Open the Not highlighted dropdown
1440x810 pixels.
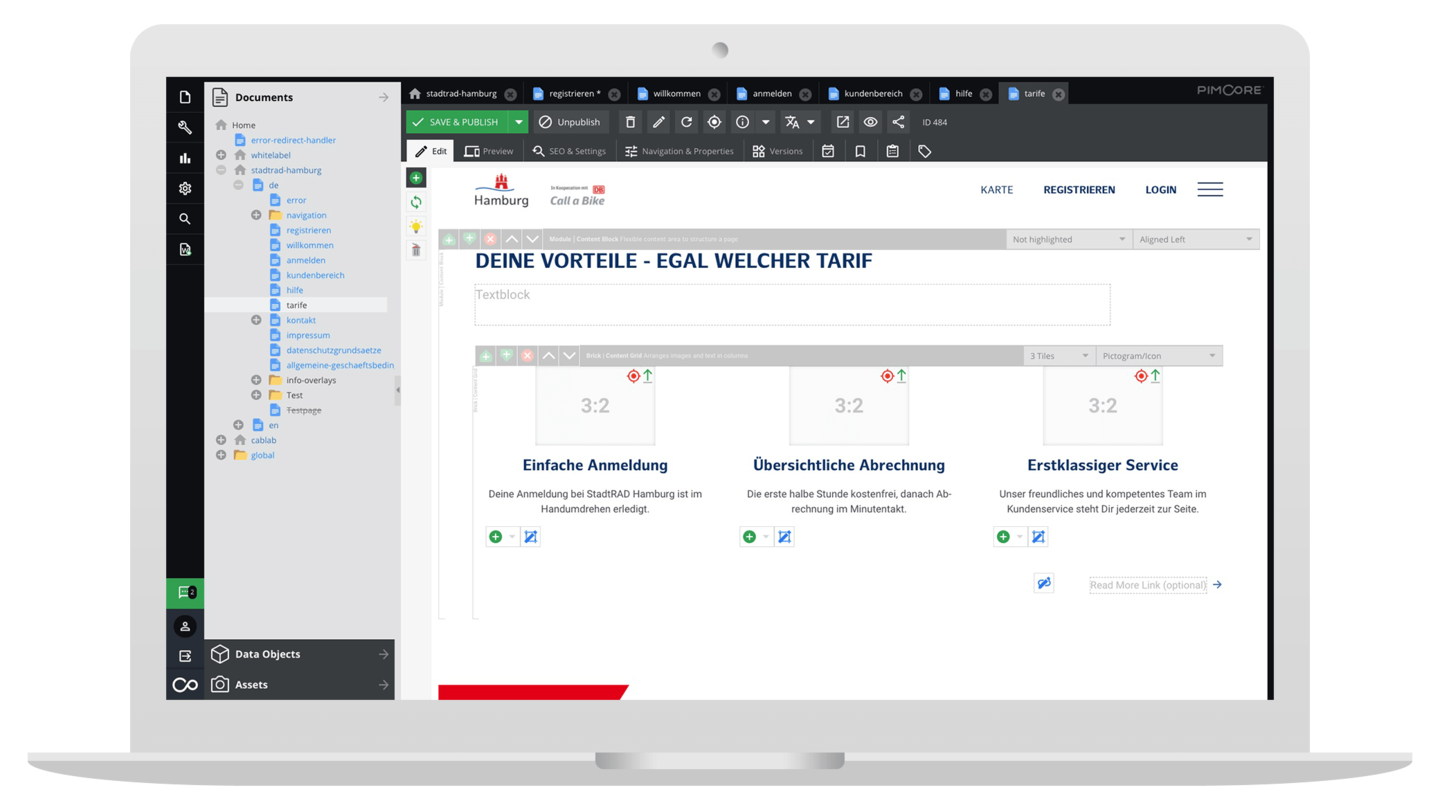1068,239
